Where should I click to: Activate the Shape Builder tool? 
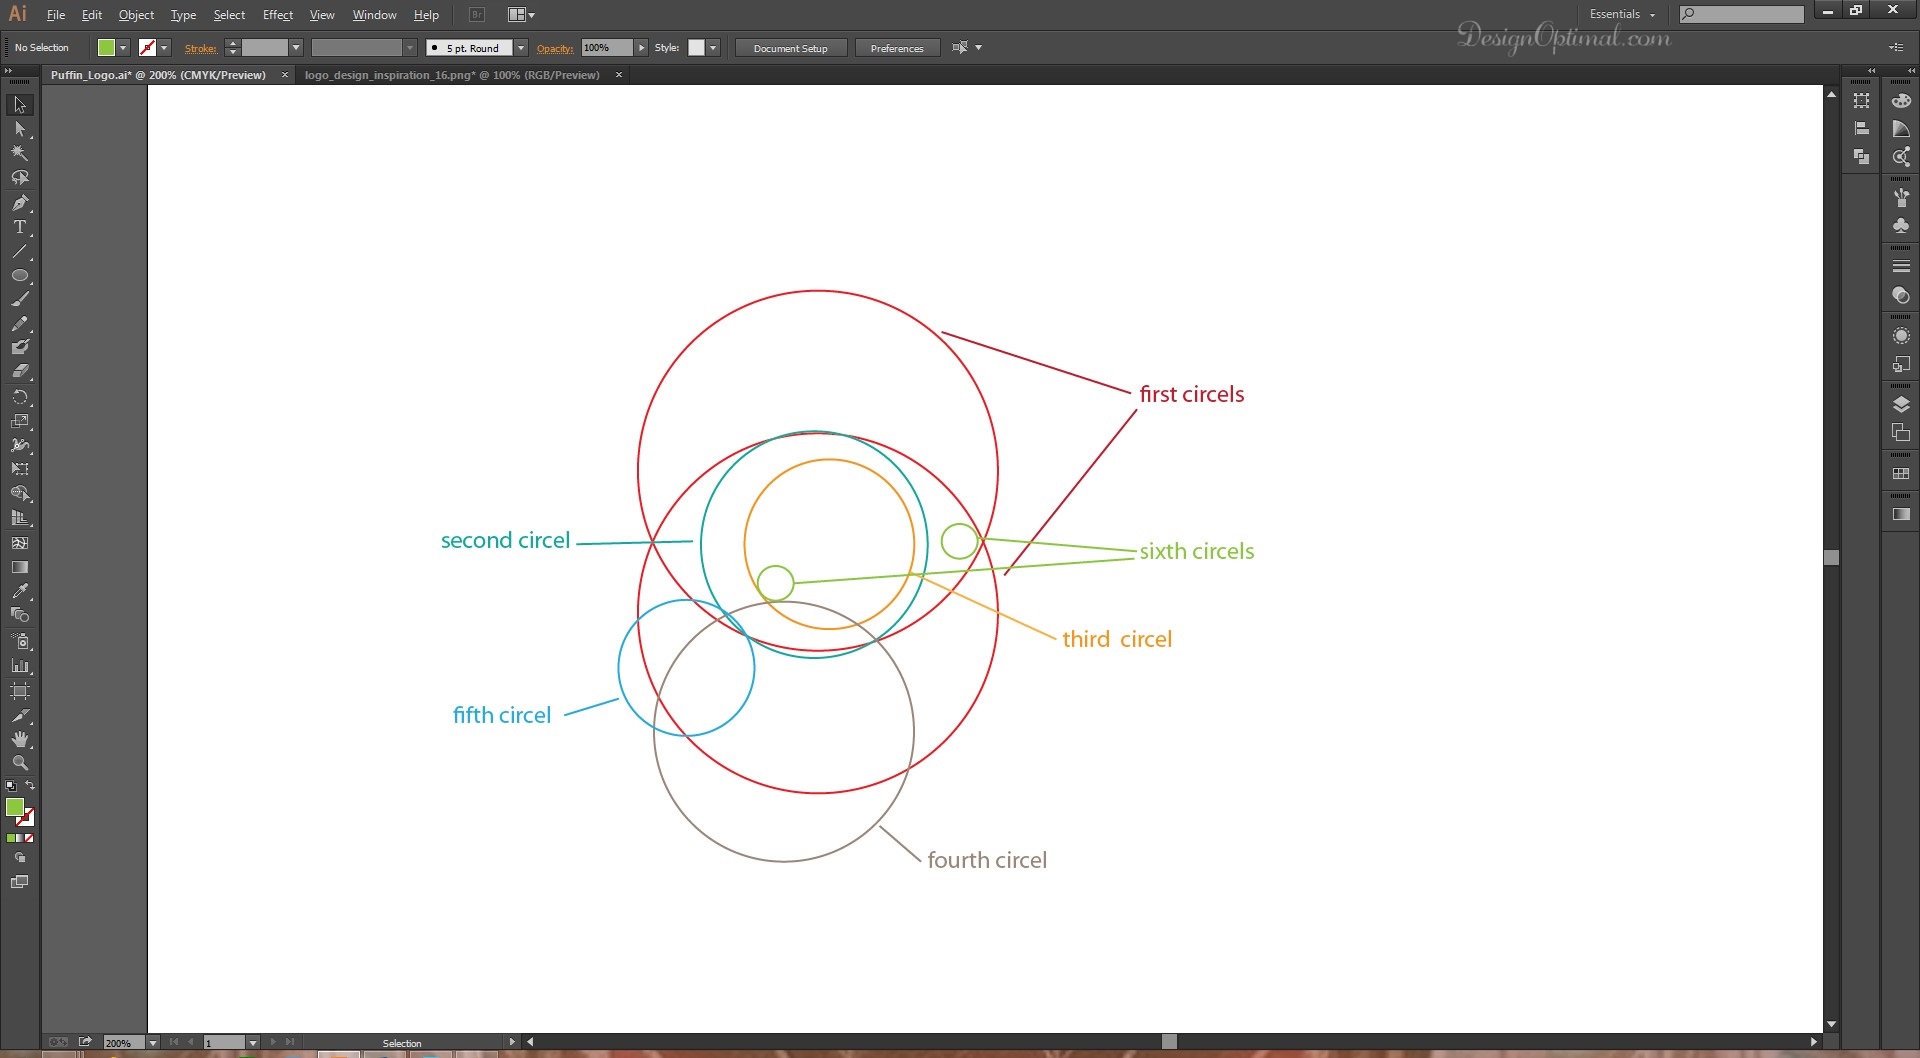(19, 494)
